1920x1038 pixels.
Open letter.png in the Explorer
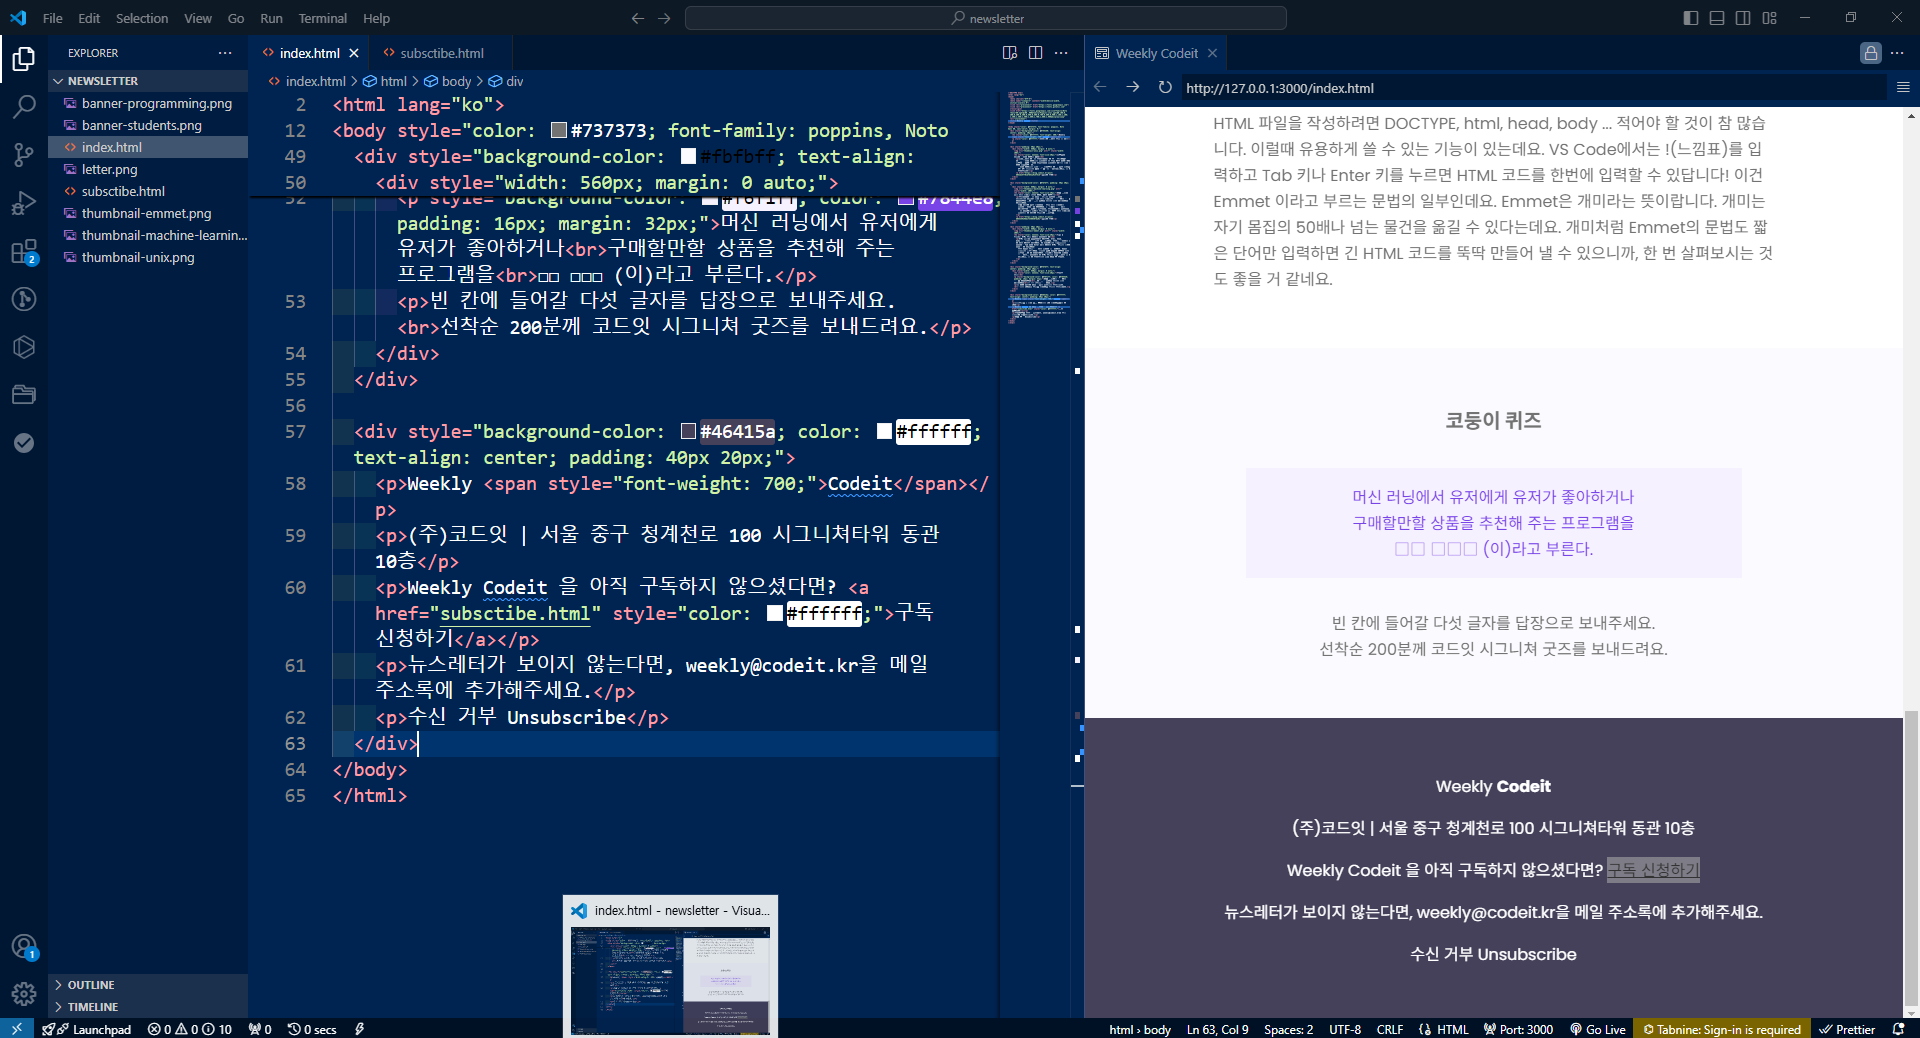tap(148, 169)
